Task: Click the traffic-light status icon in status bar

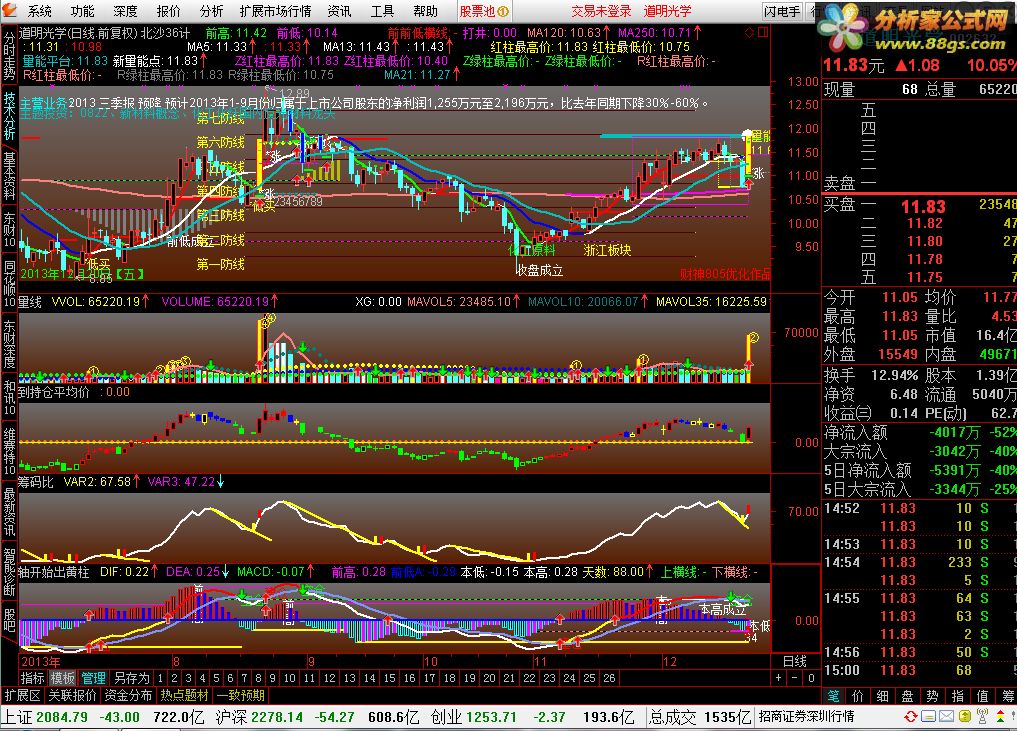Action: tap(1002, 717)
